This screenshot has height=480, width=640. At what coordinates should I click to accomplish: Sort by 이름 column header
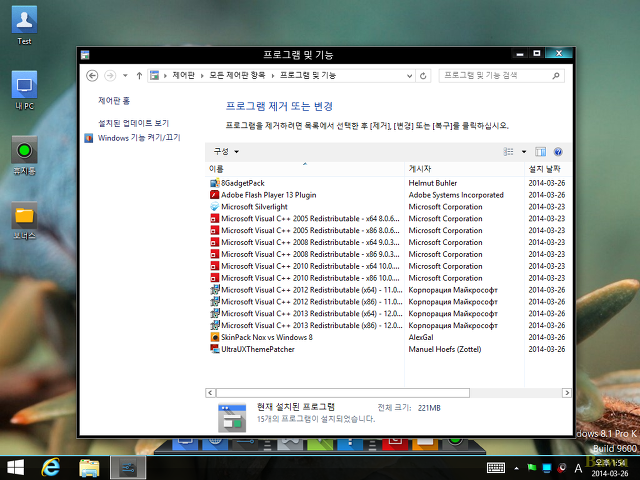point(304,169)
